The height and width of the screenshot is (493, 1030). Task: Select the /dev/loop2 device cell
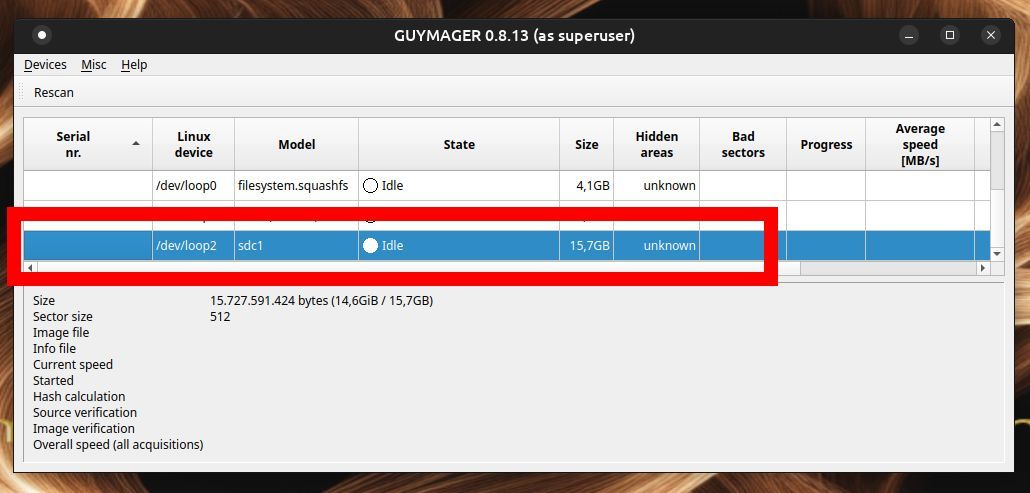pos(194,246)
